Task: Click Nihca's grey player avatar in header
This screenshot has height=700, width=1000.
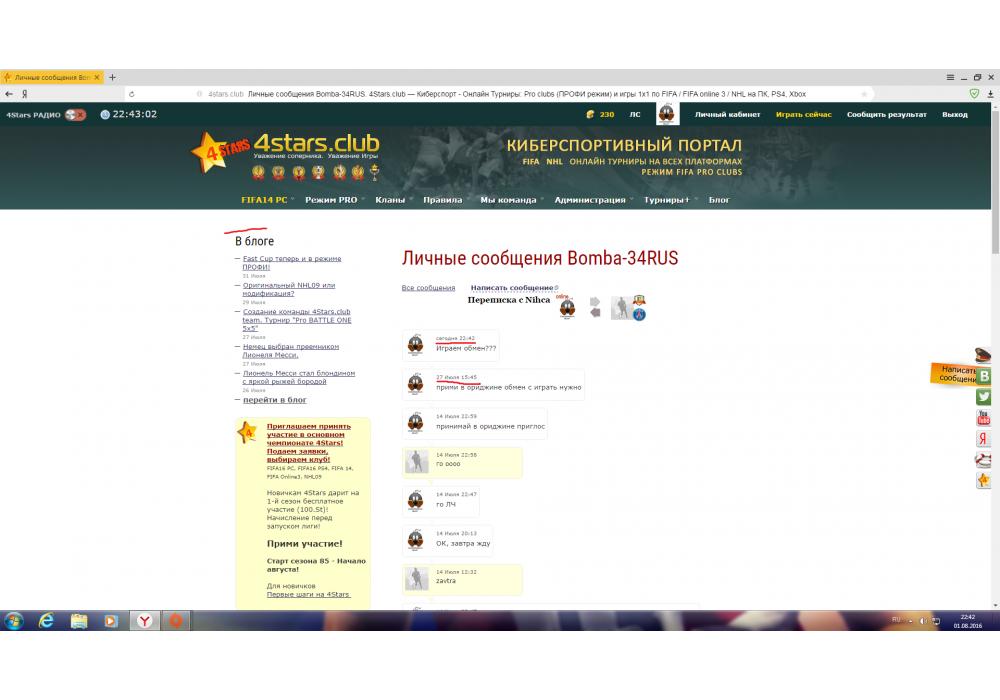Action: coord(621,308)
